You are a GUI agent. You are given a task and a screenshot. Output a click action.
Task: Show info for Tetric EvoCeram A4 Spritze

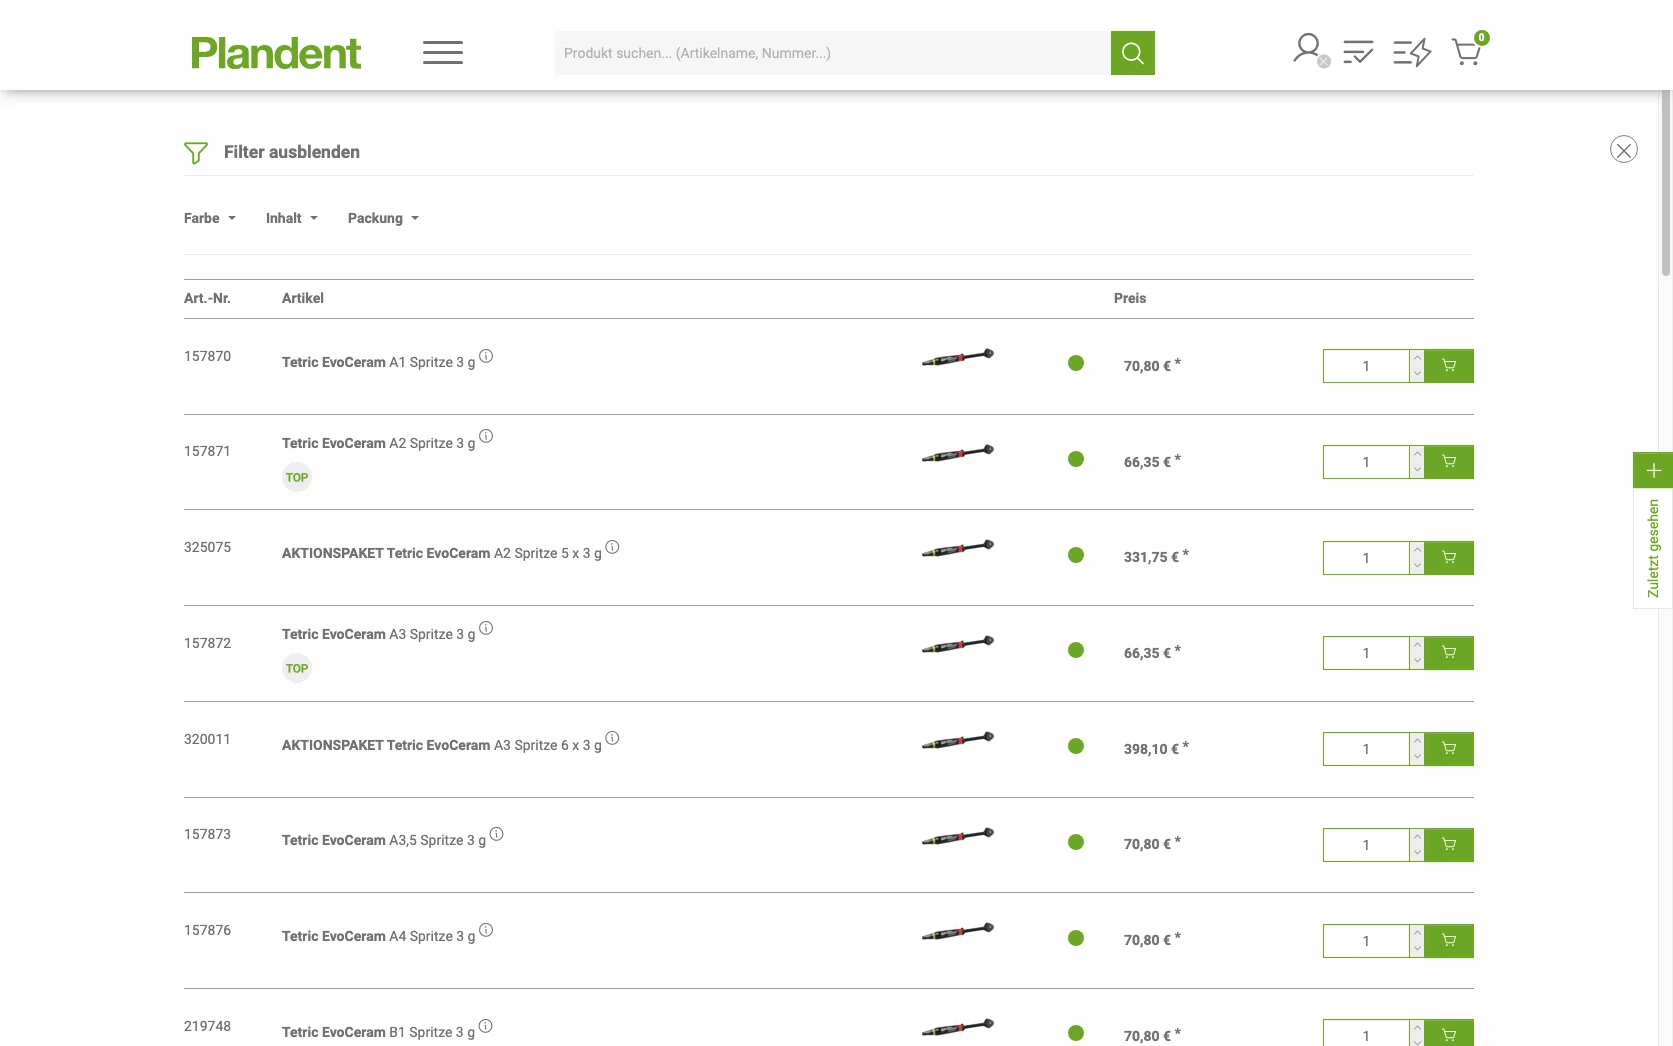point(486,930)
